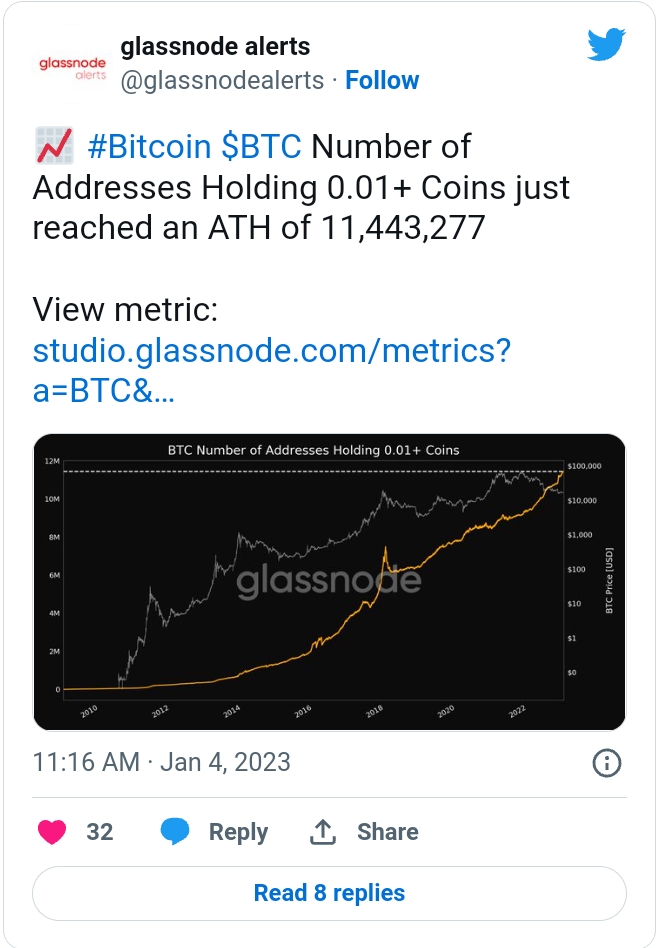Like the tweet with the heart icon
Image resolution: width=659 pixels, height=948 pixels.
(54, 831)
